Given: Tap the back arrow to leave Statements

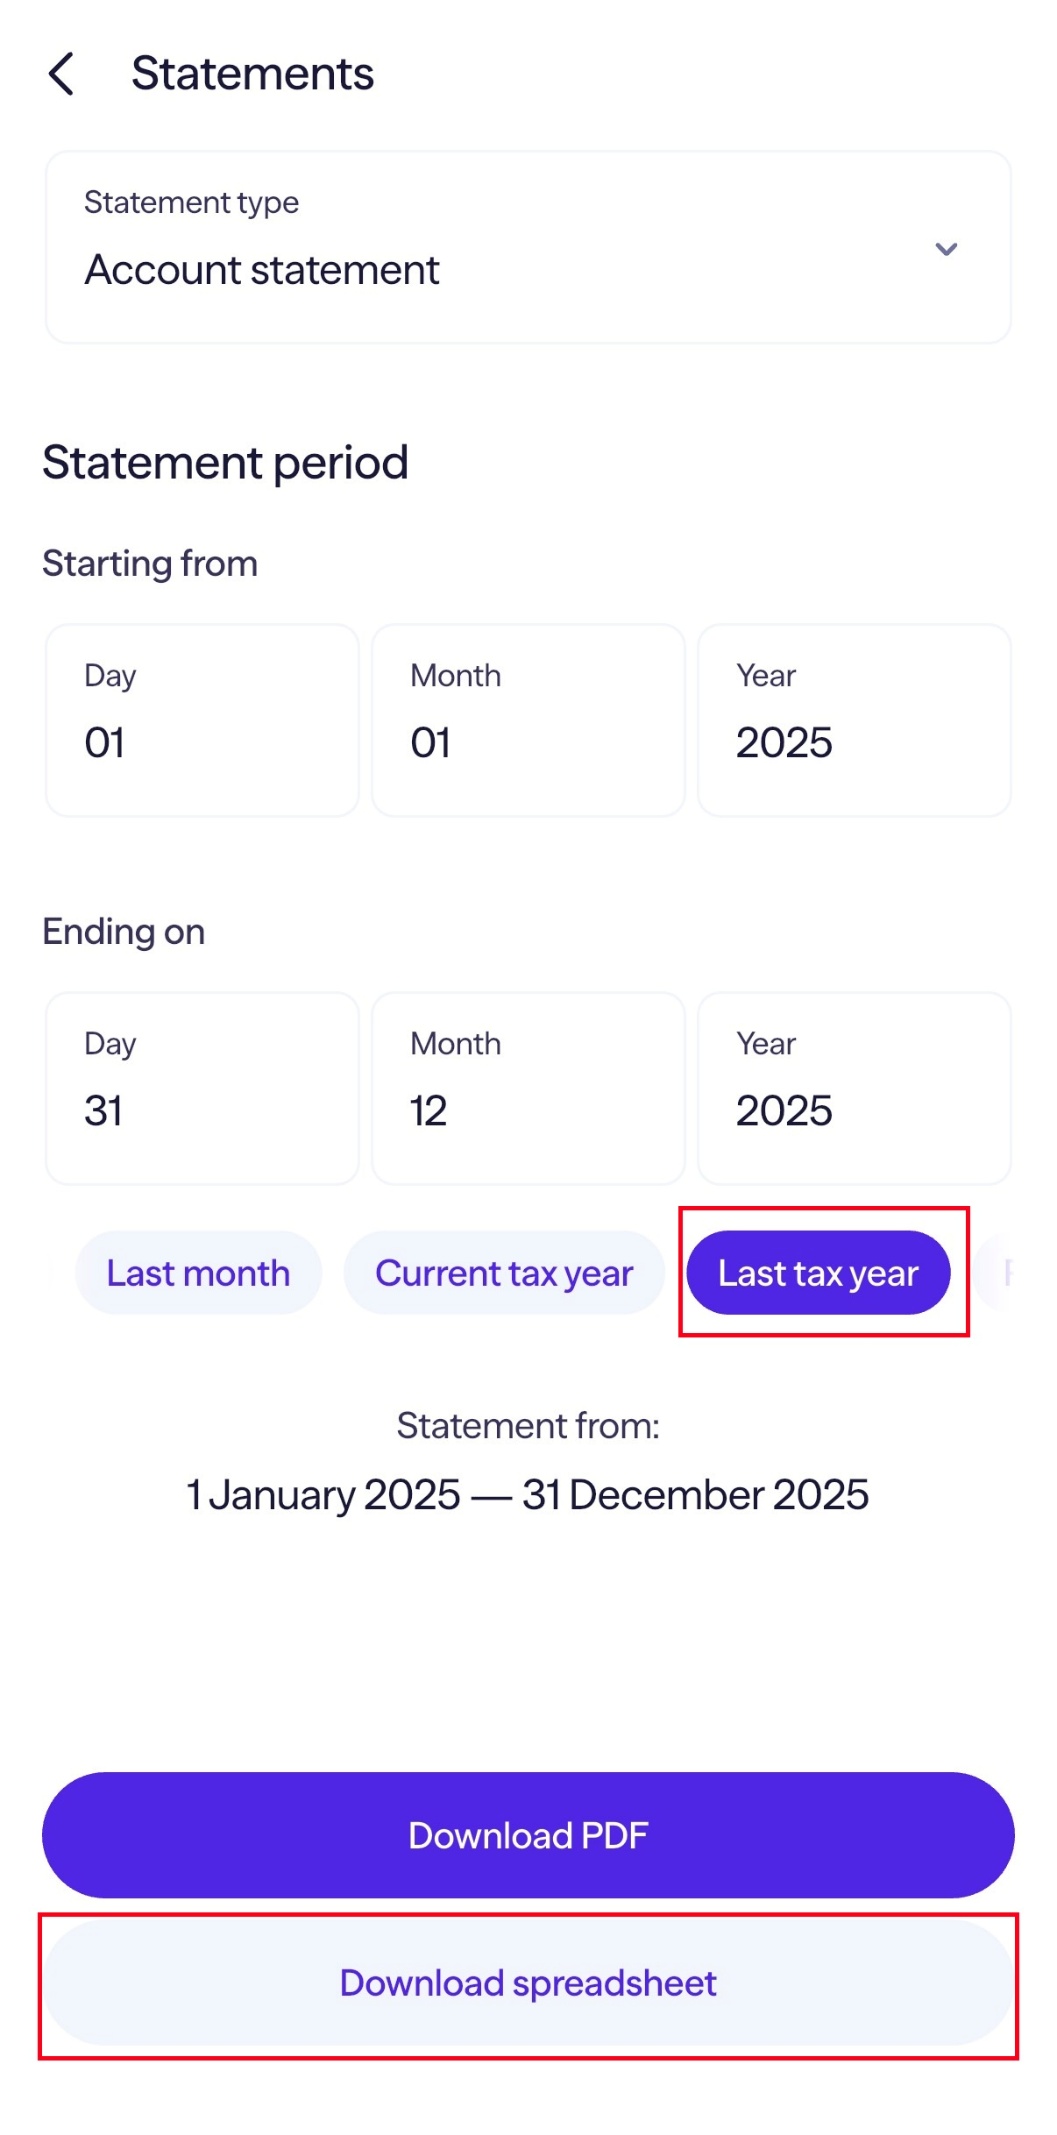Looking at the screenshot, I should [62, 73].
